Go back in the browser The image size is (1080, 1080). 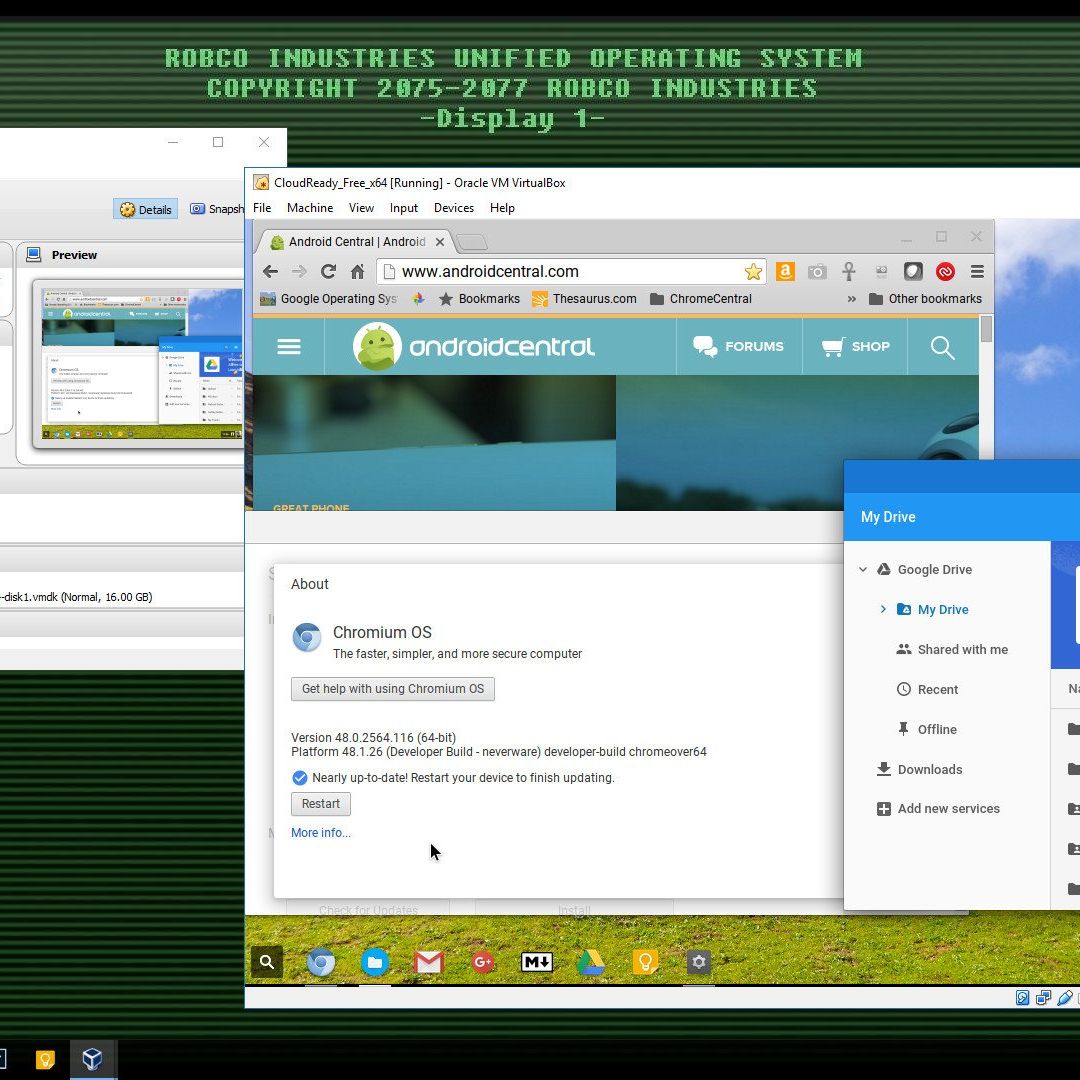point(270,271)
